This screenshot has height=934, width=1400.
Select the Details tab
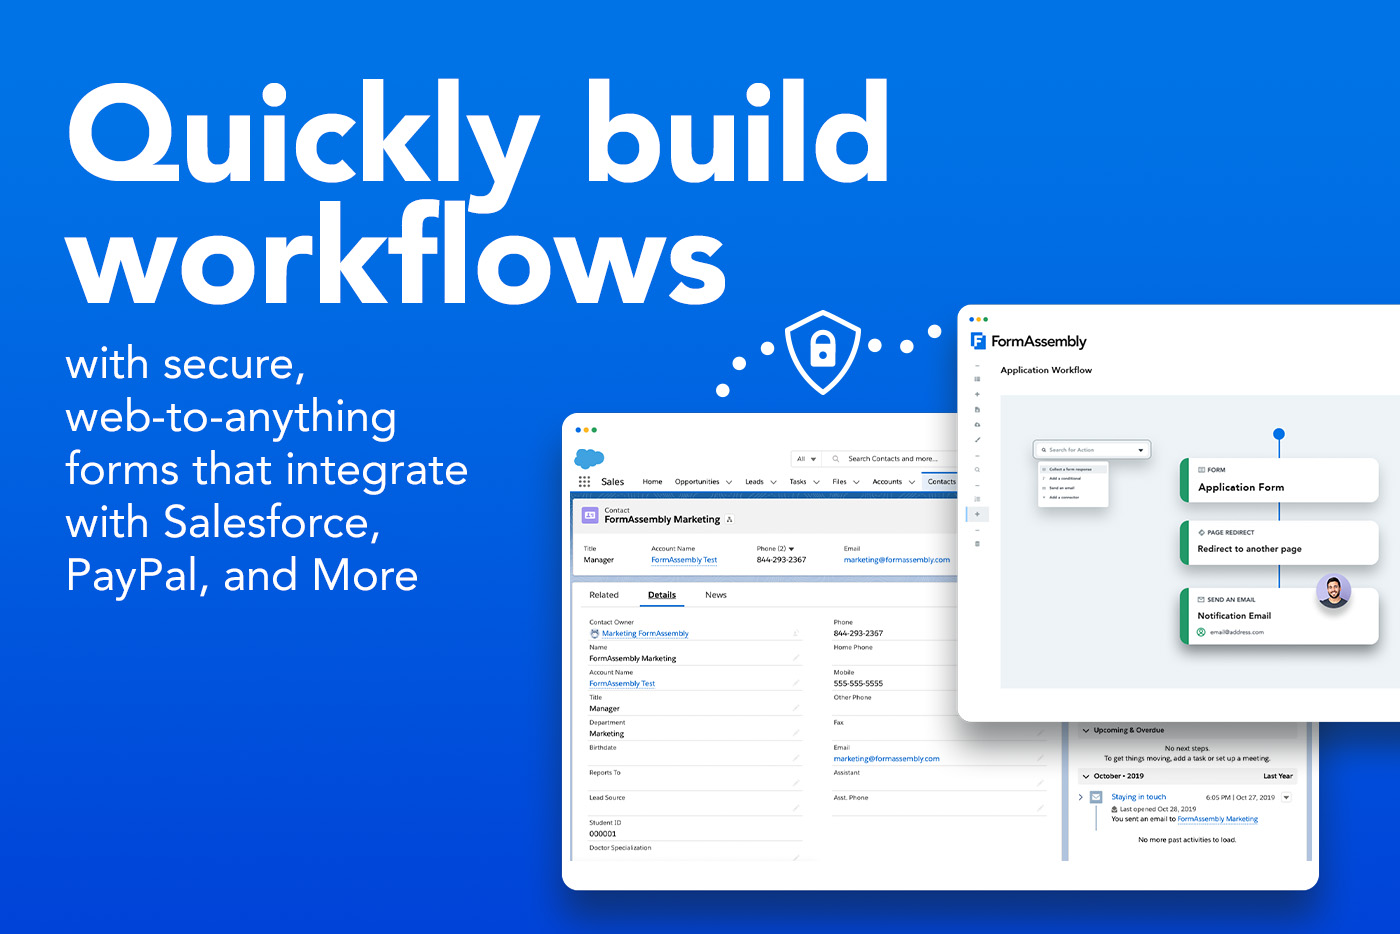pos(662,595)
